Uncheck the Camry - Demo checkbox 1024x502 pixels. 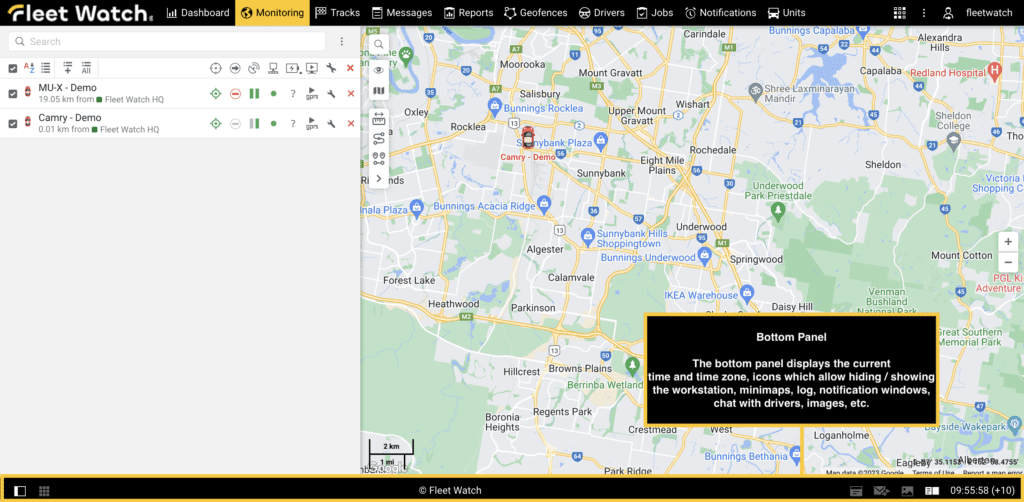click(13, 124)
